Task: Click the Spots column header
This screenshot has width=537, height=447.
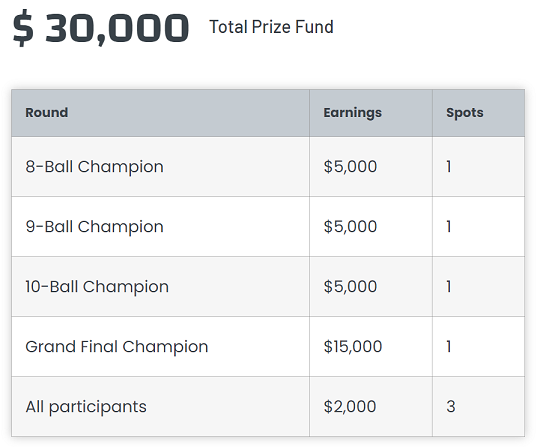Action: tap(465, 113)
